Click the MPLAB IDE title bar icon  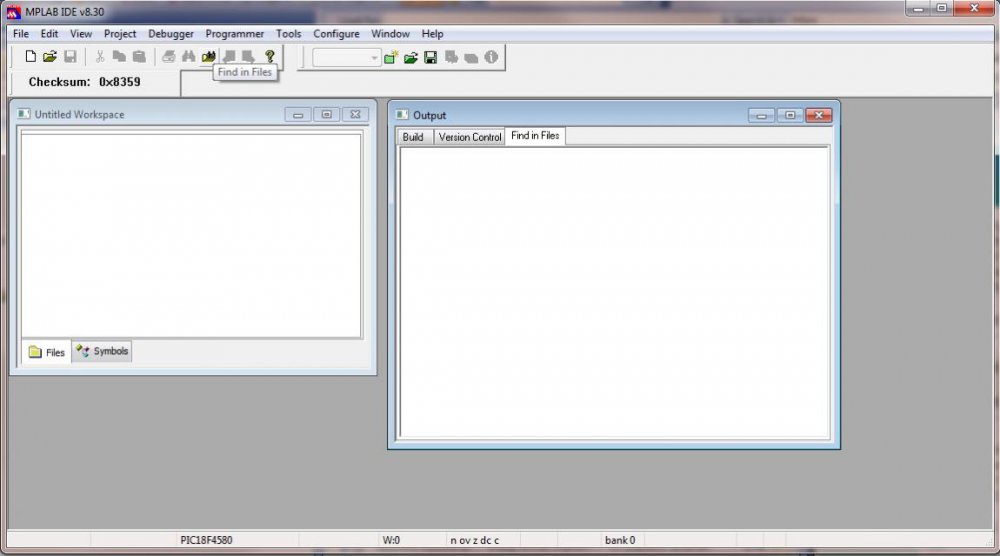[13, 11]
